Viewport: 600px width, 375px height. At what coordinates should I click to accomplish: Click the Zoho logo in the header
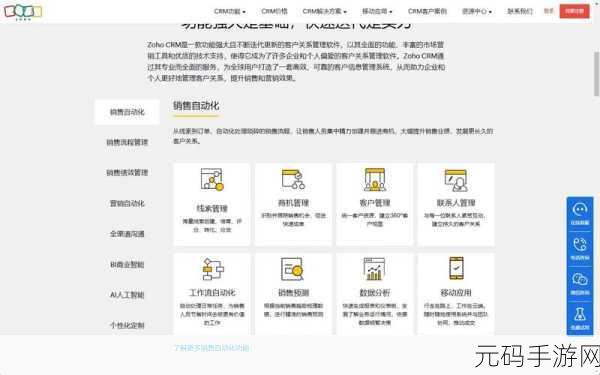[23, 11]
